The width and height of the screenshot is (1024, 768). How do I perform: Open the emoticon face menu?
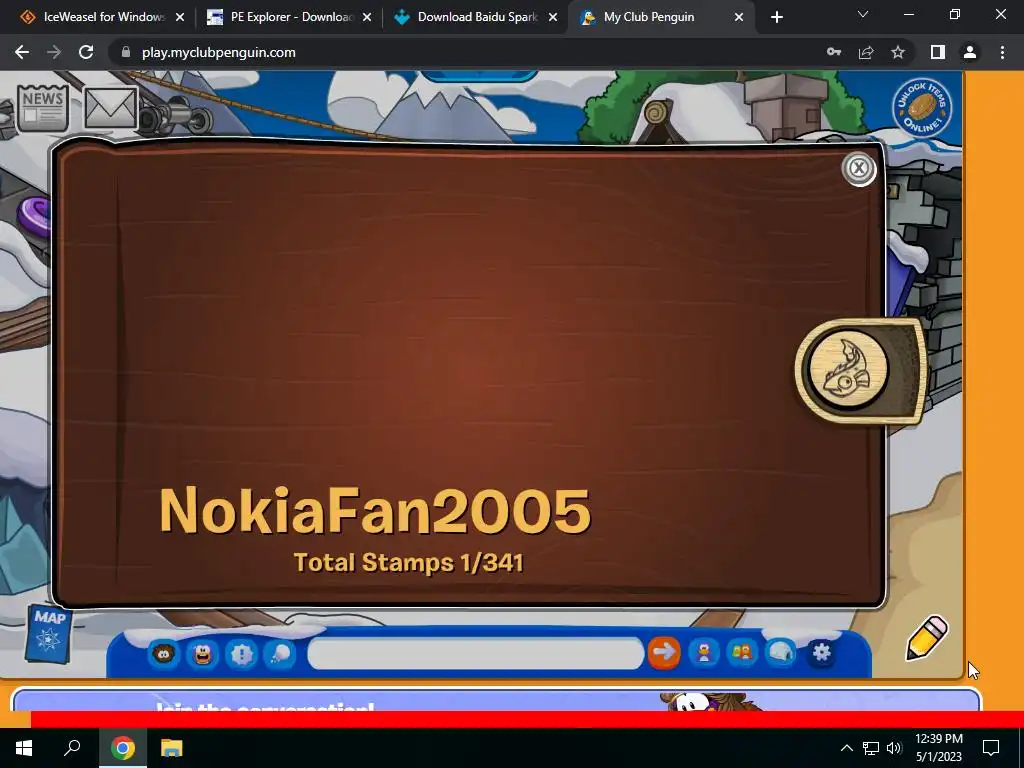tap(202, 653)
